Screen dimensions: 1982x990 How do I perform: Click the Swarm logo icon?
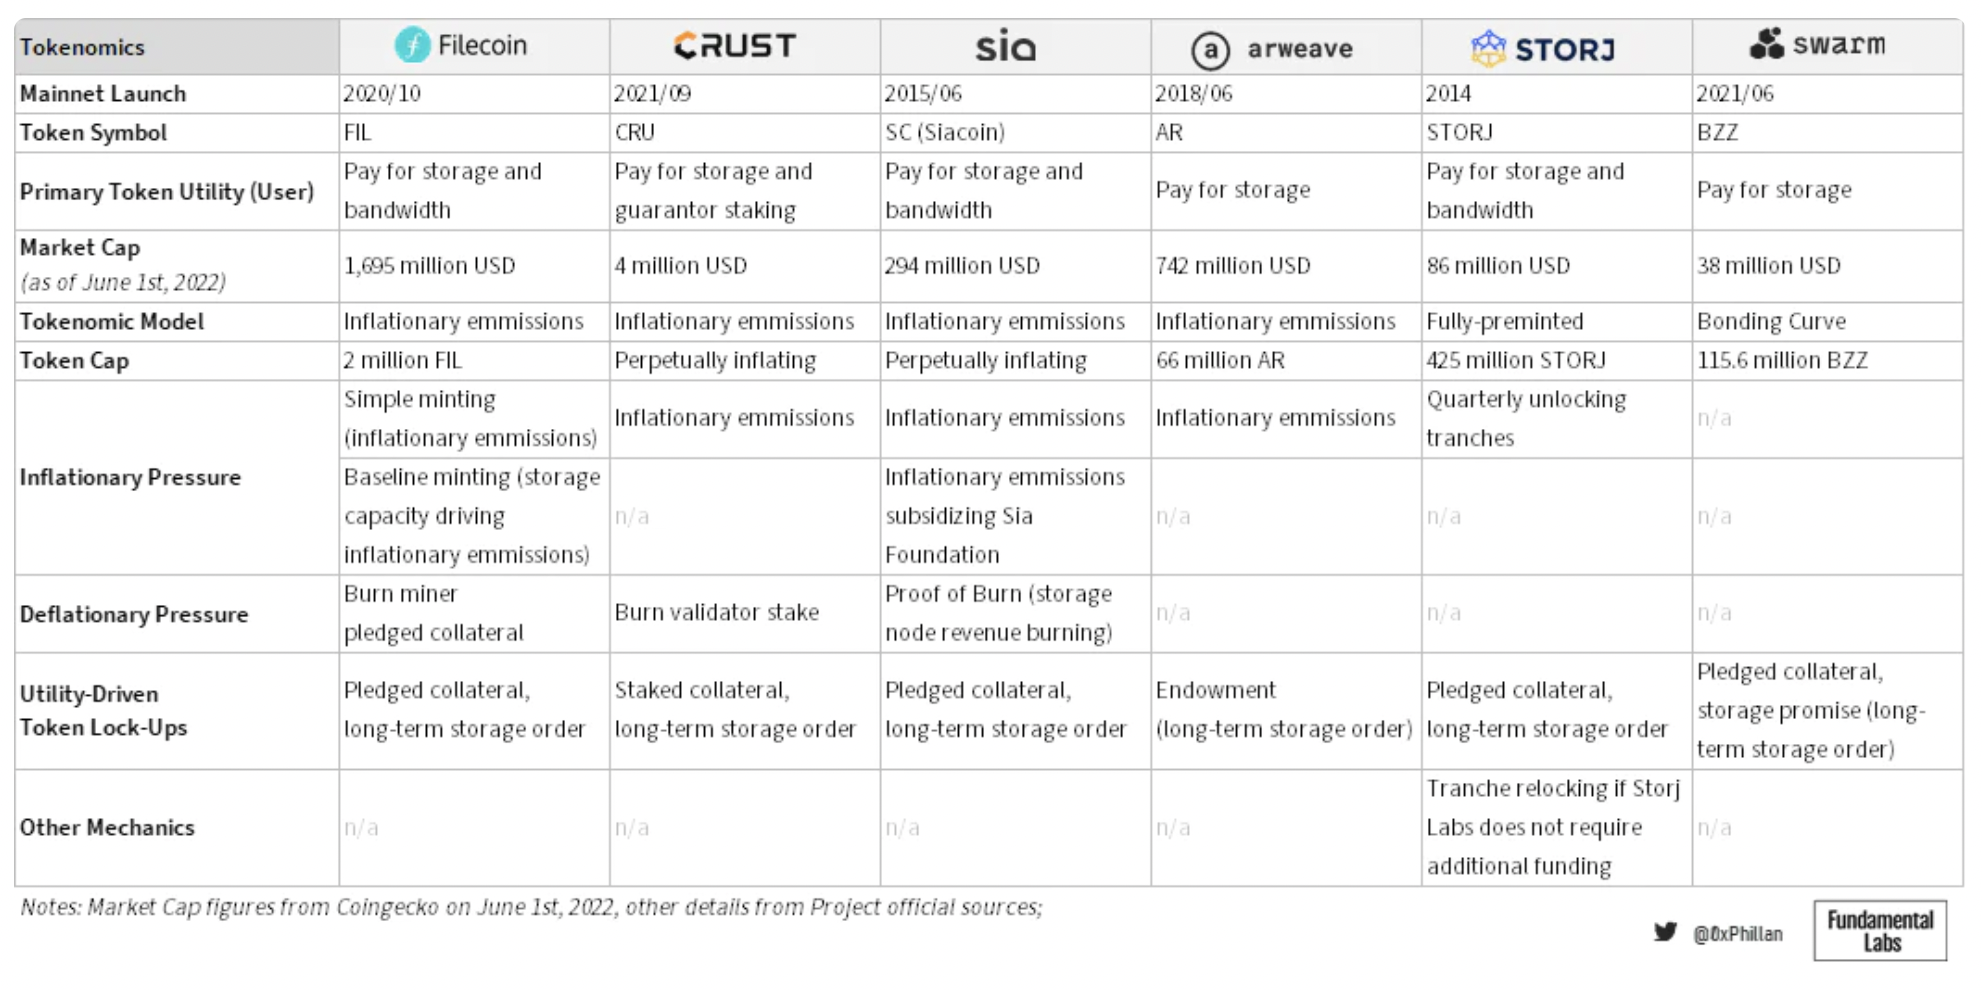pos(1767,44)
